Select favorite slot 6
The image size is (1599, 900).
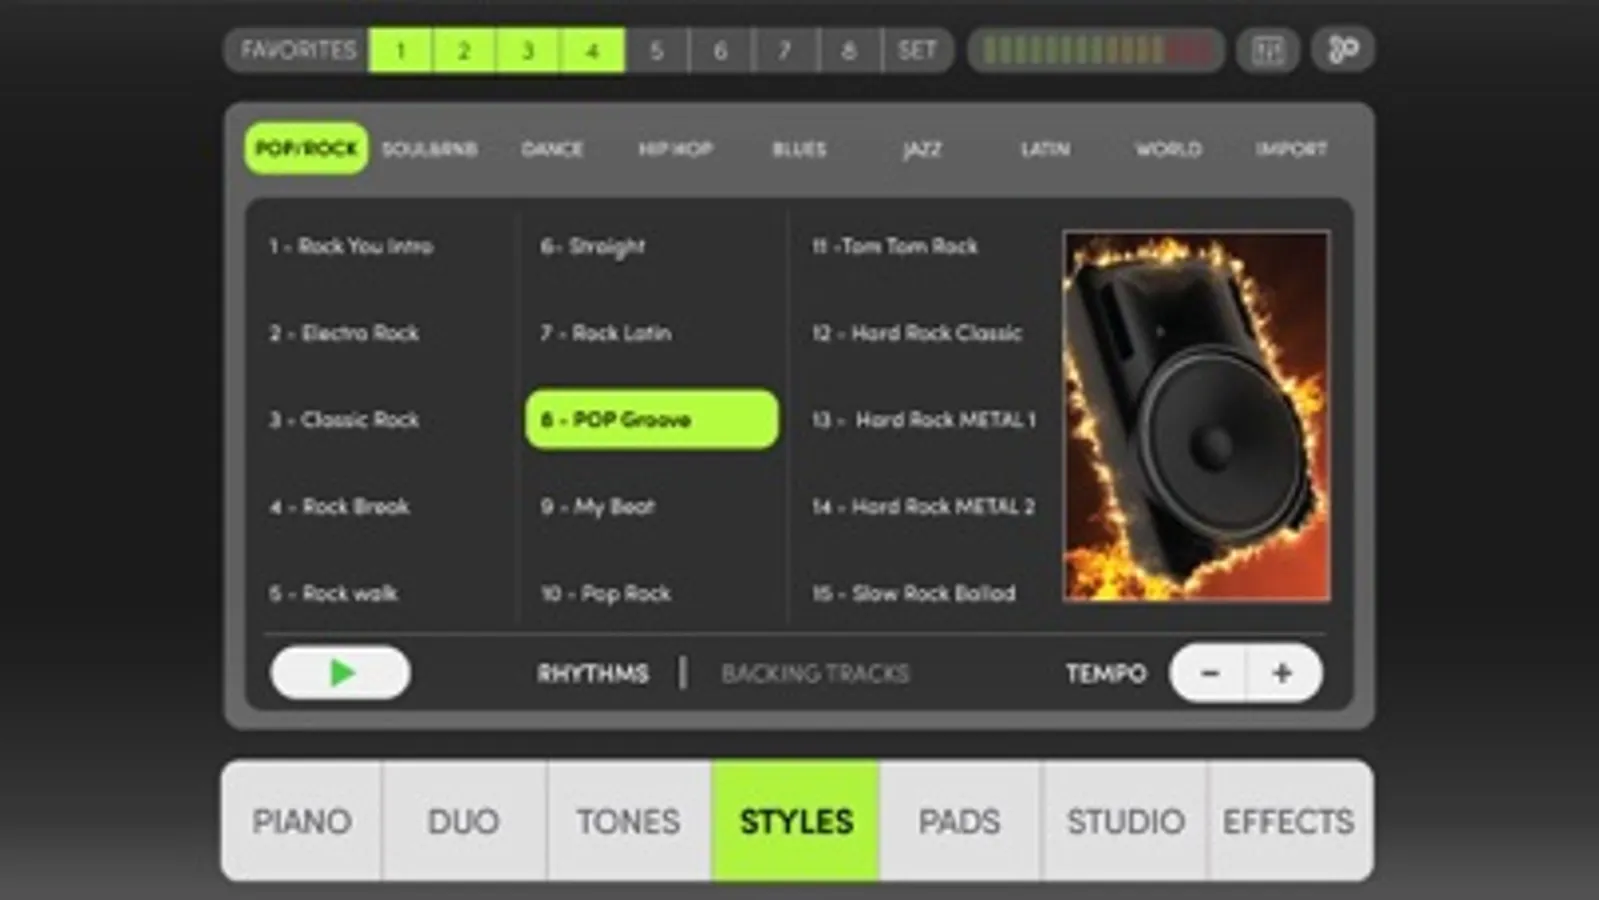(x=720, y=50)
